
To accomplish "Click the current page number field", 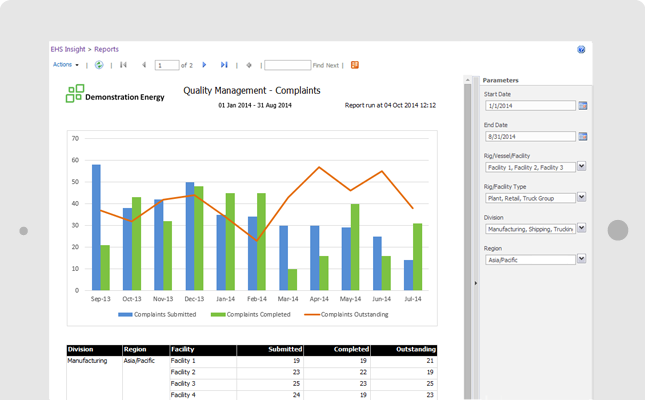I will pyautogui.click(x=167, y=65).
